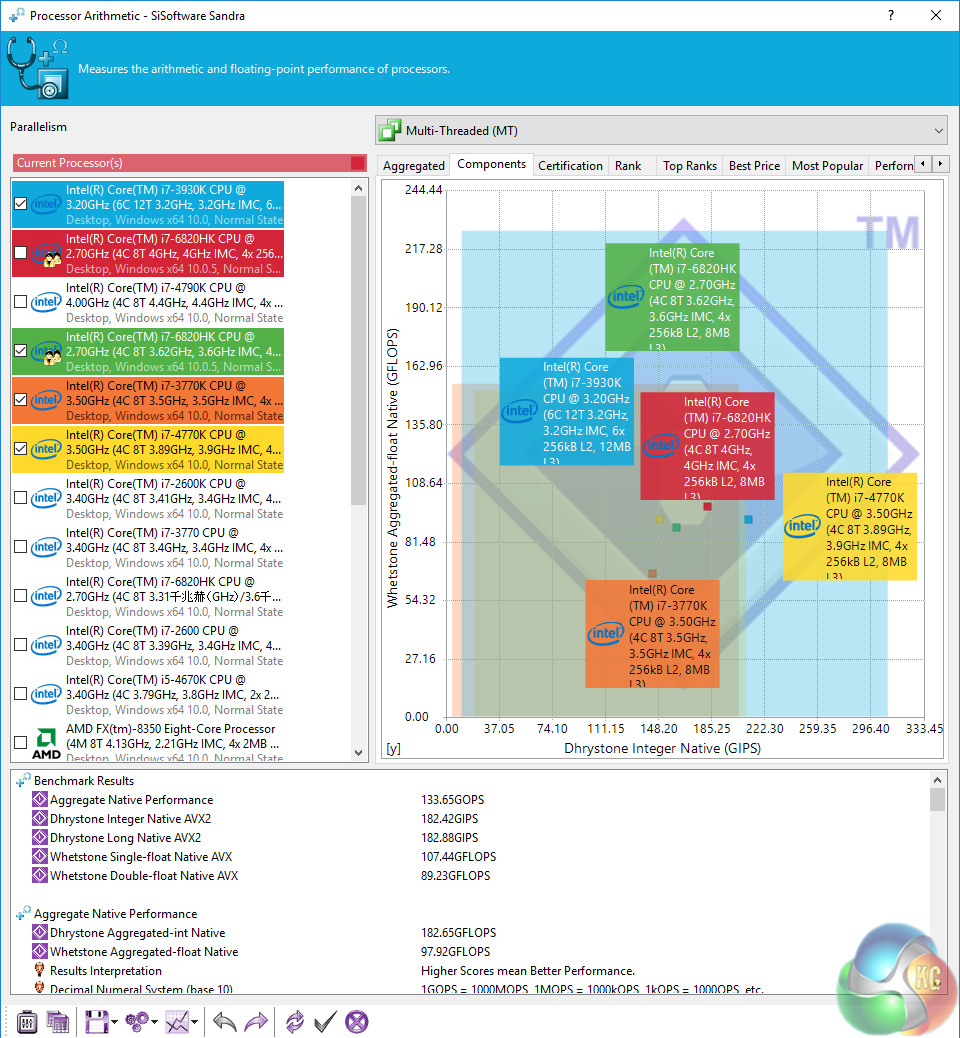The image size is (960, 1038).
Task: Click the Results Interpretation icon
Action: point(40,970)
